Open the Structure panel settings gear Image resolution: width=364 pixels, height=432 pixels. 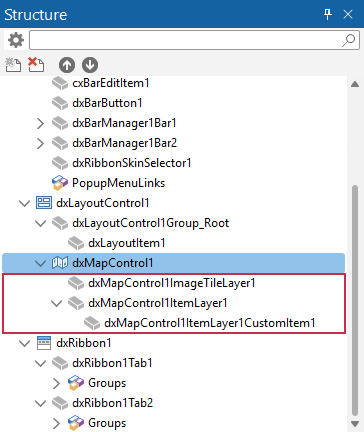pyautogui.click(x=16, y=40)
